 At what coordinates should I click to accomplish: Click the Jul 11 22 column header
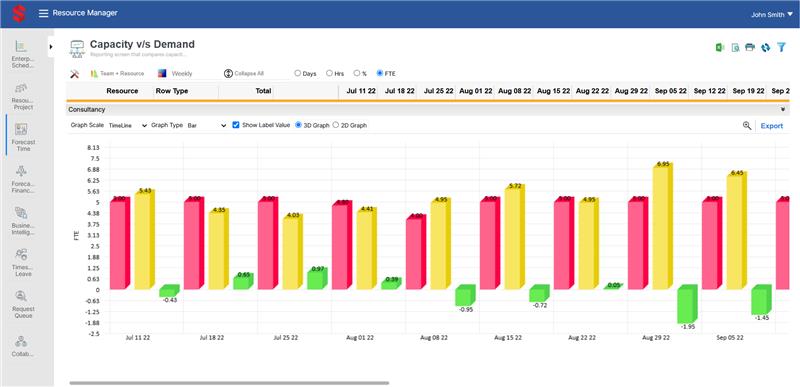[361, 91]
